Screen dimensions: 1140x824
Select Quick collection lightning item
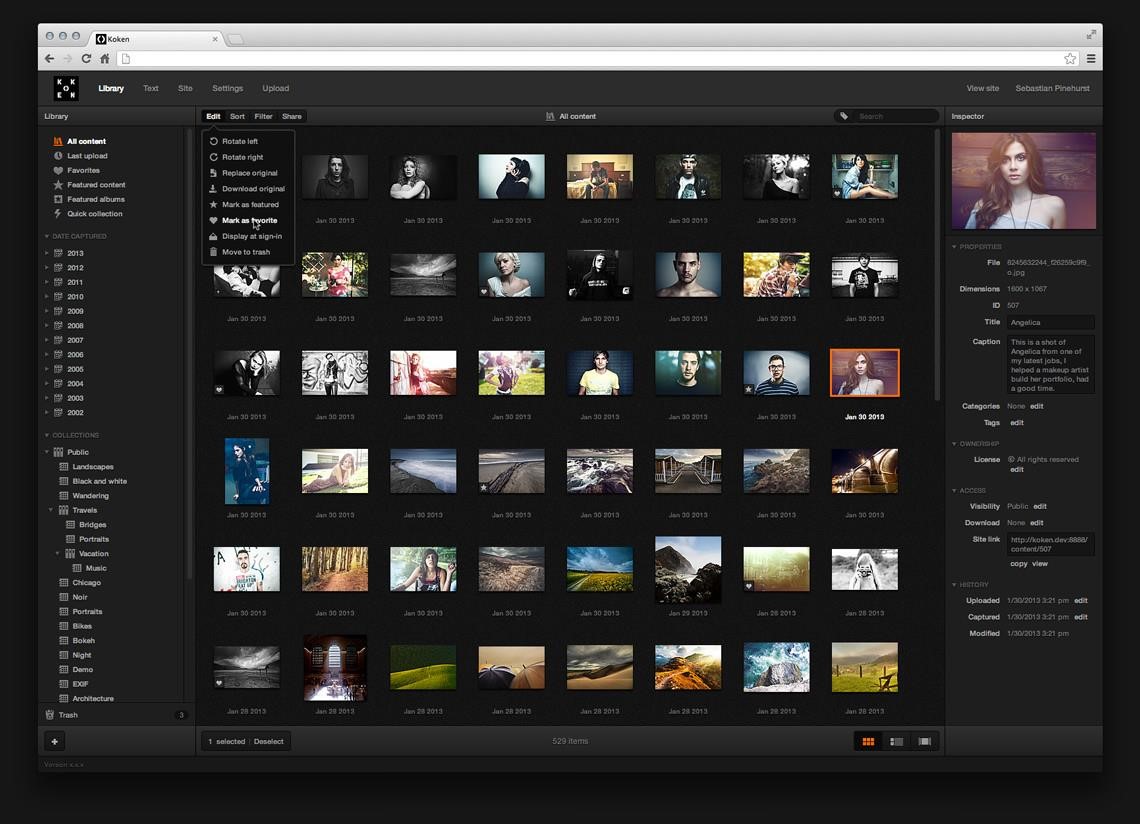point(58,214)
